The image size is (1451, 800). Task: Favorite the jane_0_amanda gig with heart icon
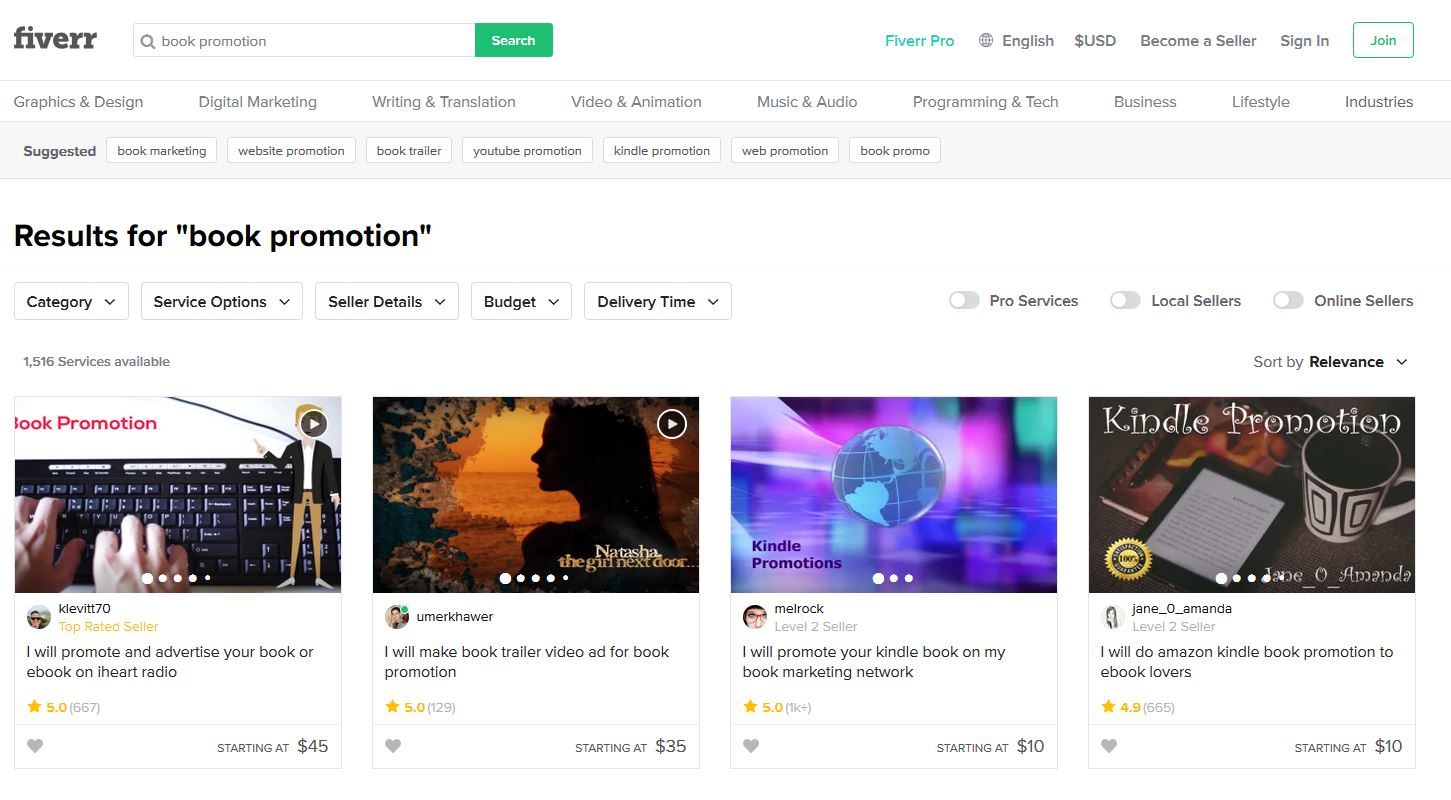1109,746
